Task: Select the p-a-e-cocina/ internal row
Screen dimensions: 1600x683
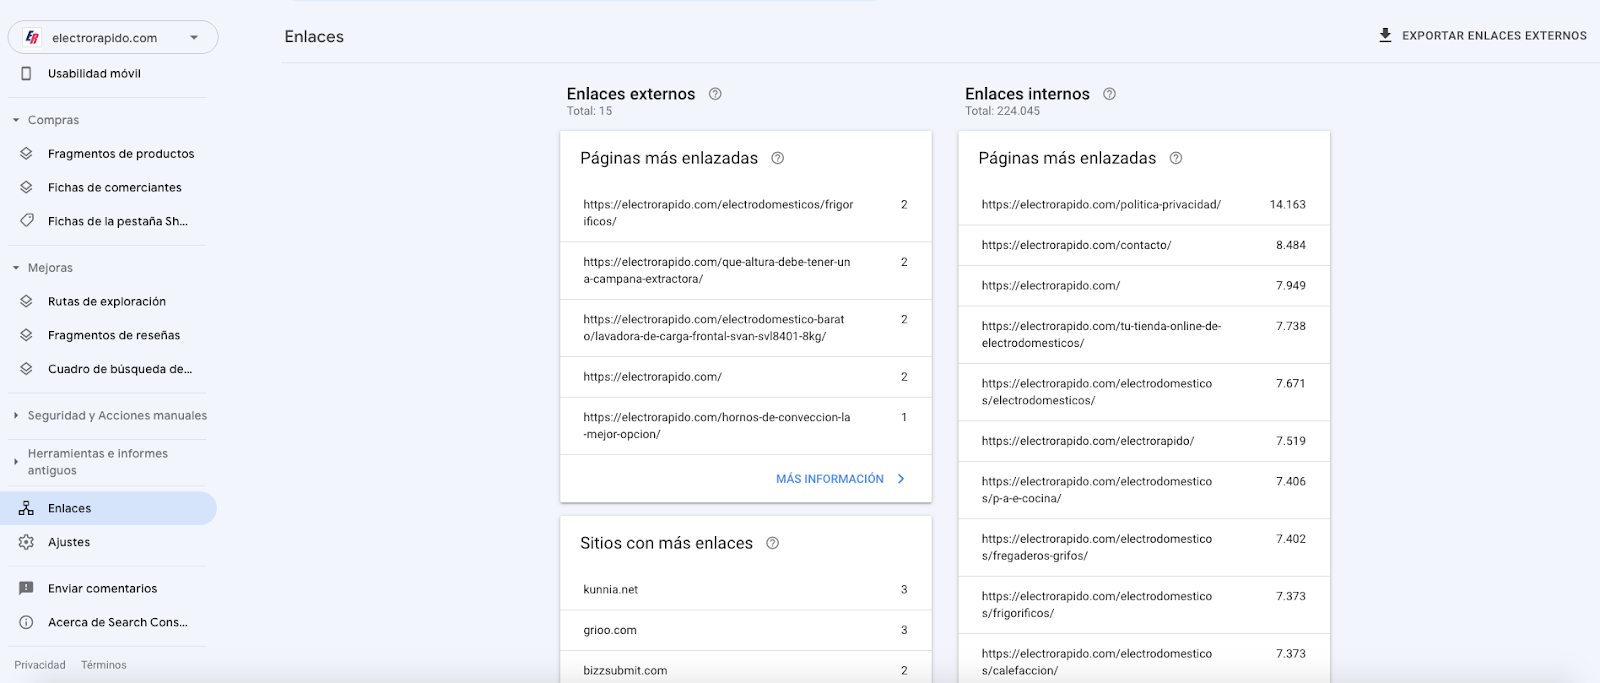Action: tap(1144, 490)
